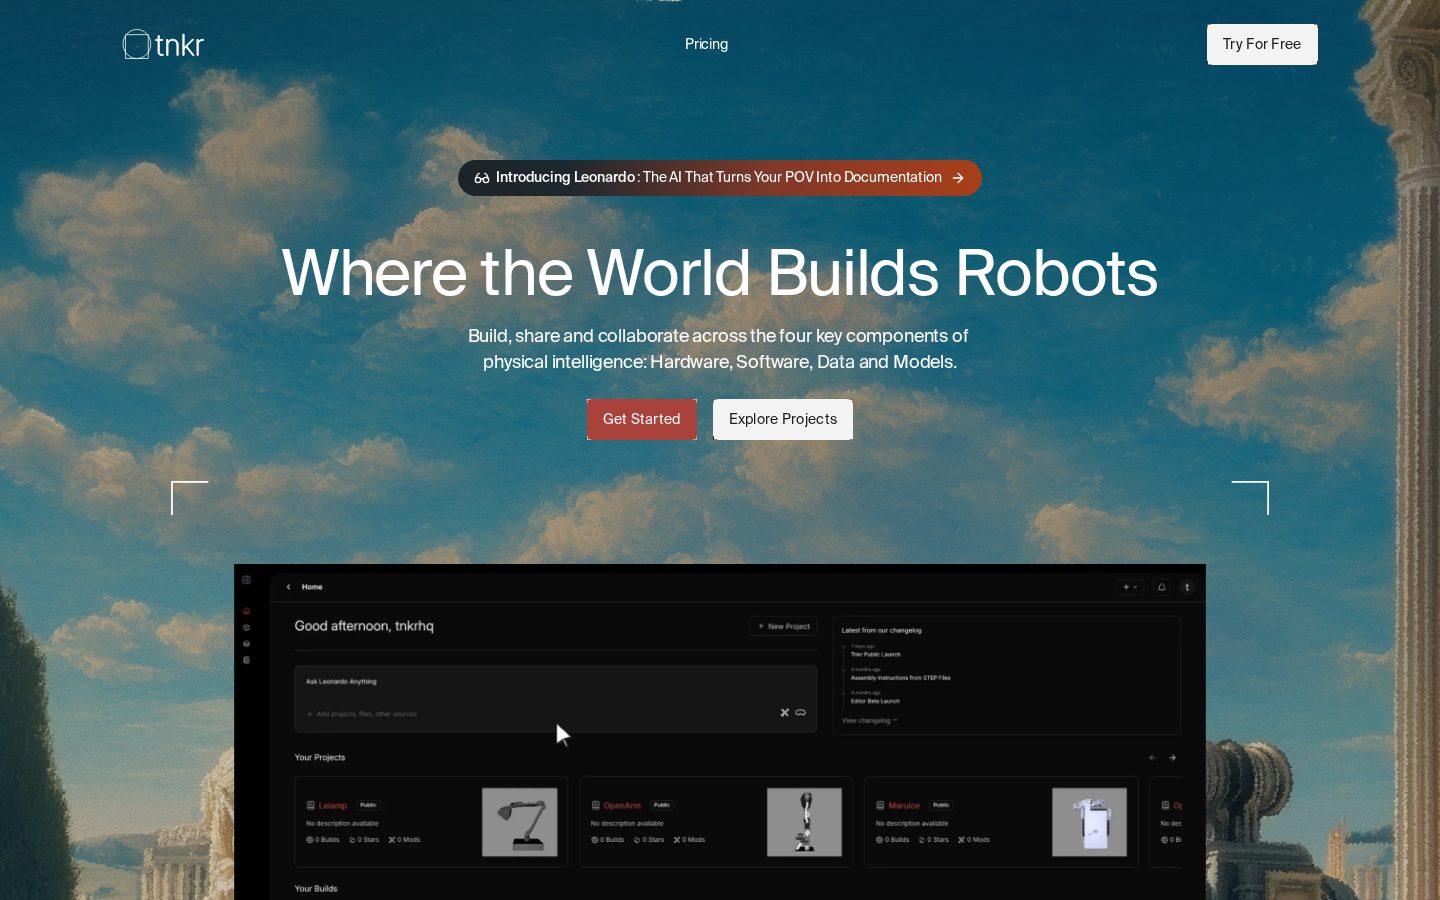Viewport: 1440px width, 900px height.
Task: Click the OpenArm robot arm thumbnail
Action: click(x=804, y=822)
